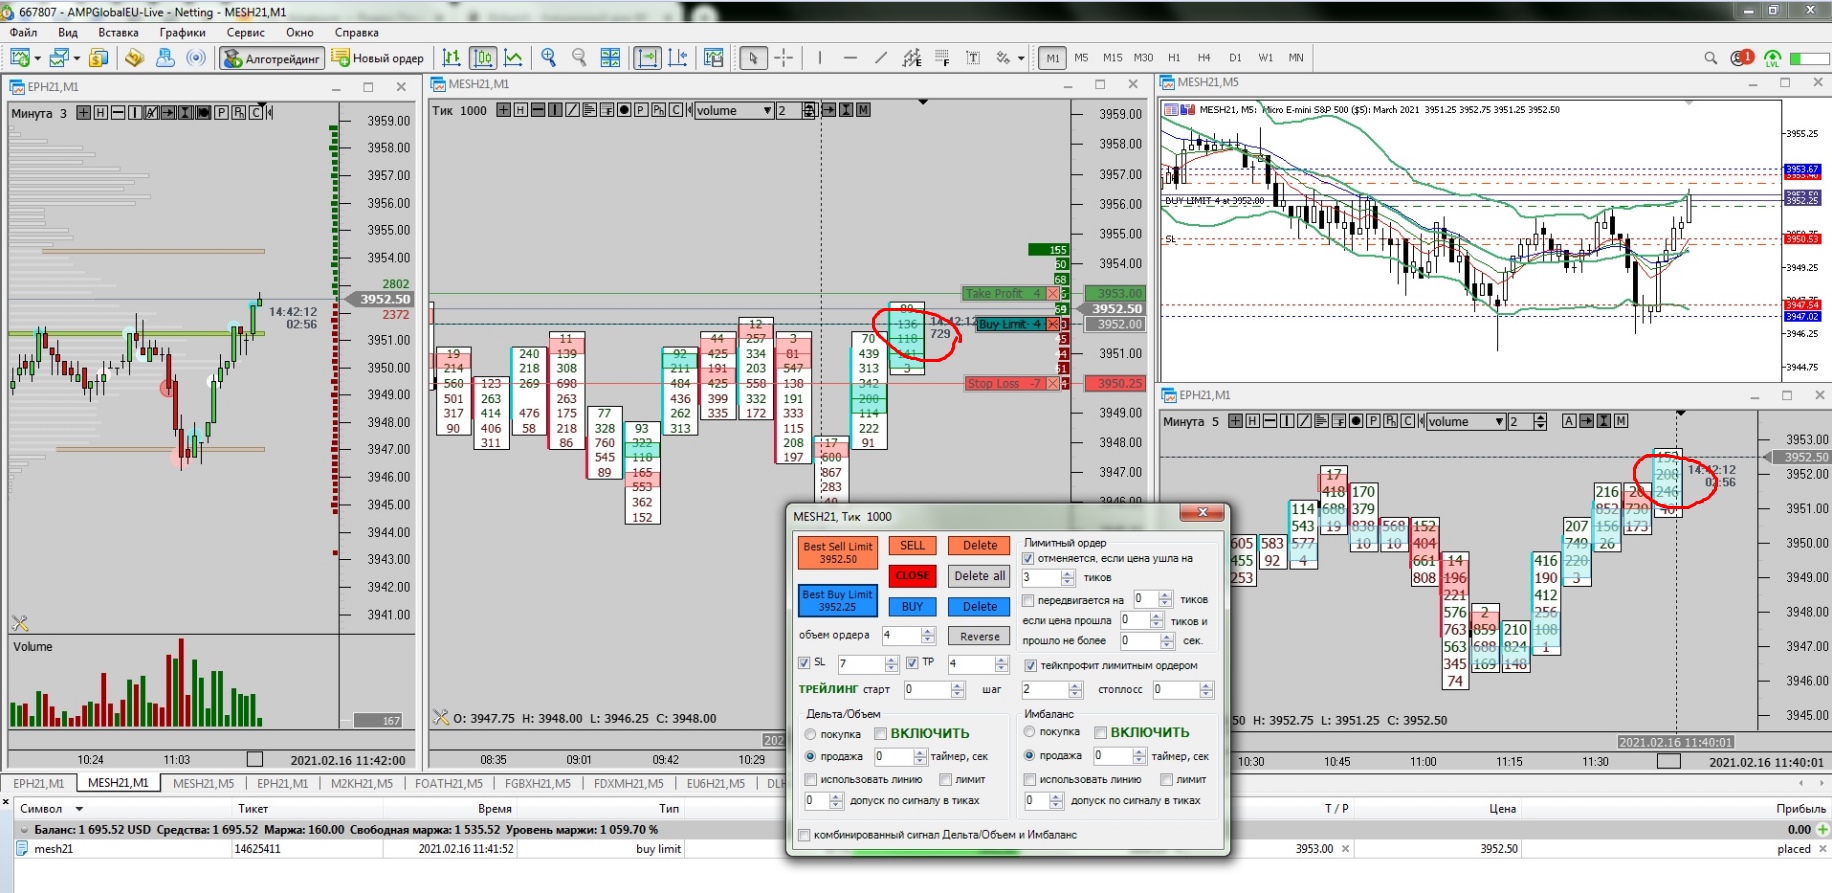This screenshot has height=893, width=1832.
Task: Click the radio-signal icon in the toolbar
Action: point(197,58)
